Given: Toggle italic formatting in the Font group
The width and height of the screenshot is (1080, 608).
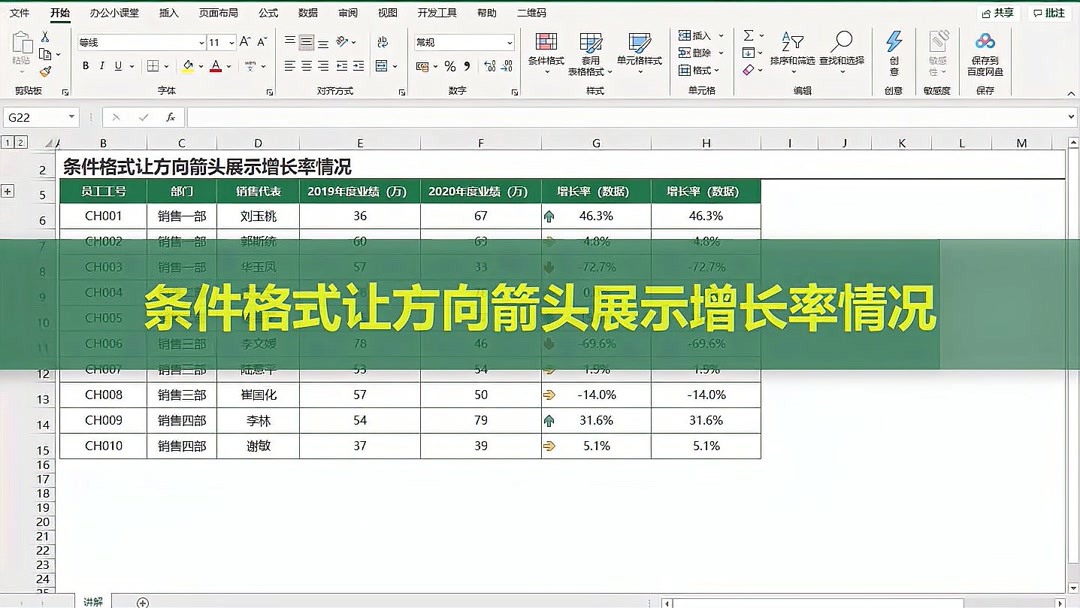Looking at the screenshot, I should pyautogui.click(x=103, y=66).
